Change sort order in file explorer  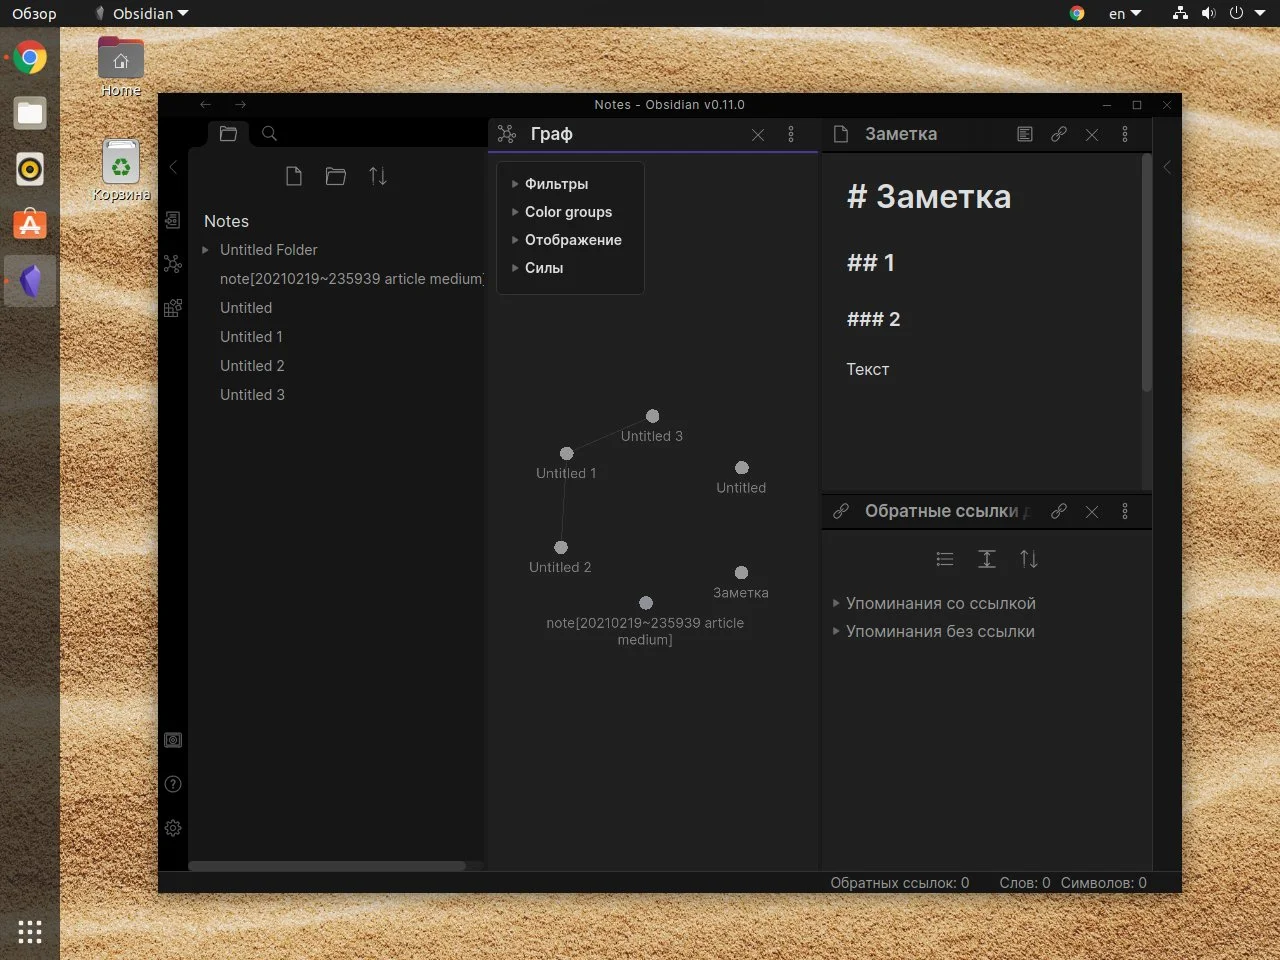pyautogui.click(x=378, y=176)
